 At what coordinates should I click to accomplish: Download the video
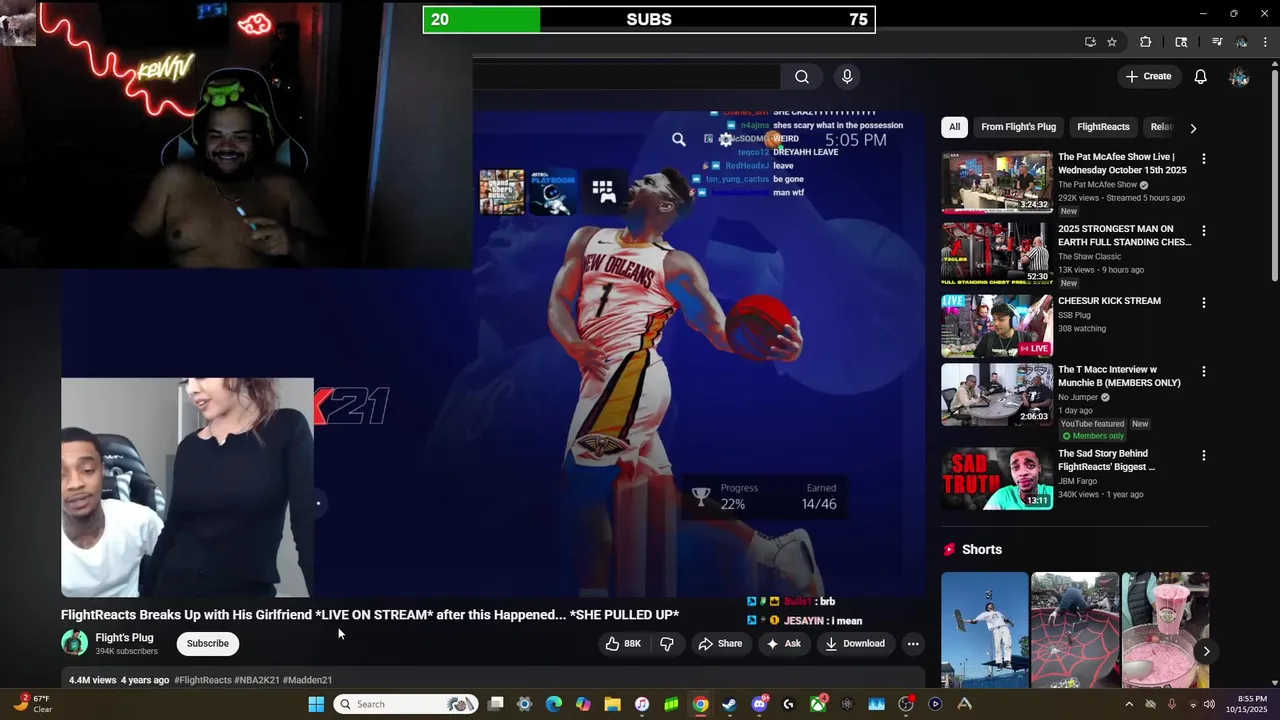pos(855,644)
